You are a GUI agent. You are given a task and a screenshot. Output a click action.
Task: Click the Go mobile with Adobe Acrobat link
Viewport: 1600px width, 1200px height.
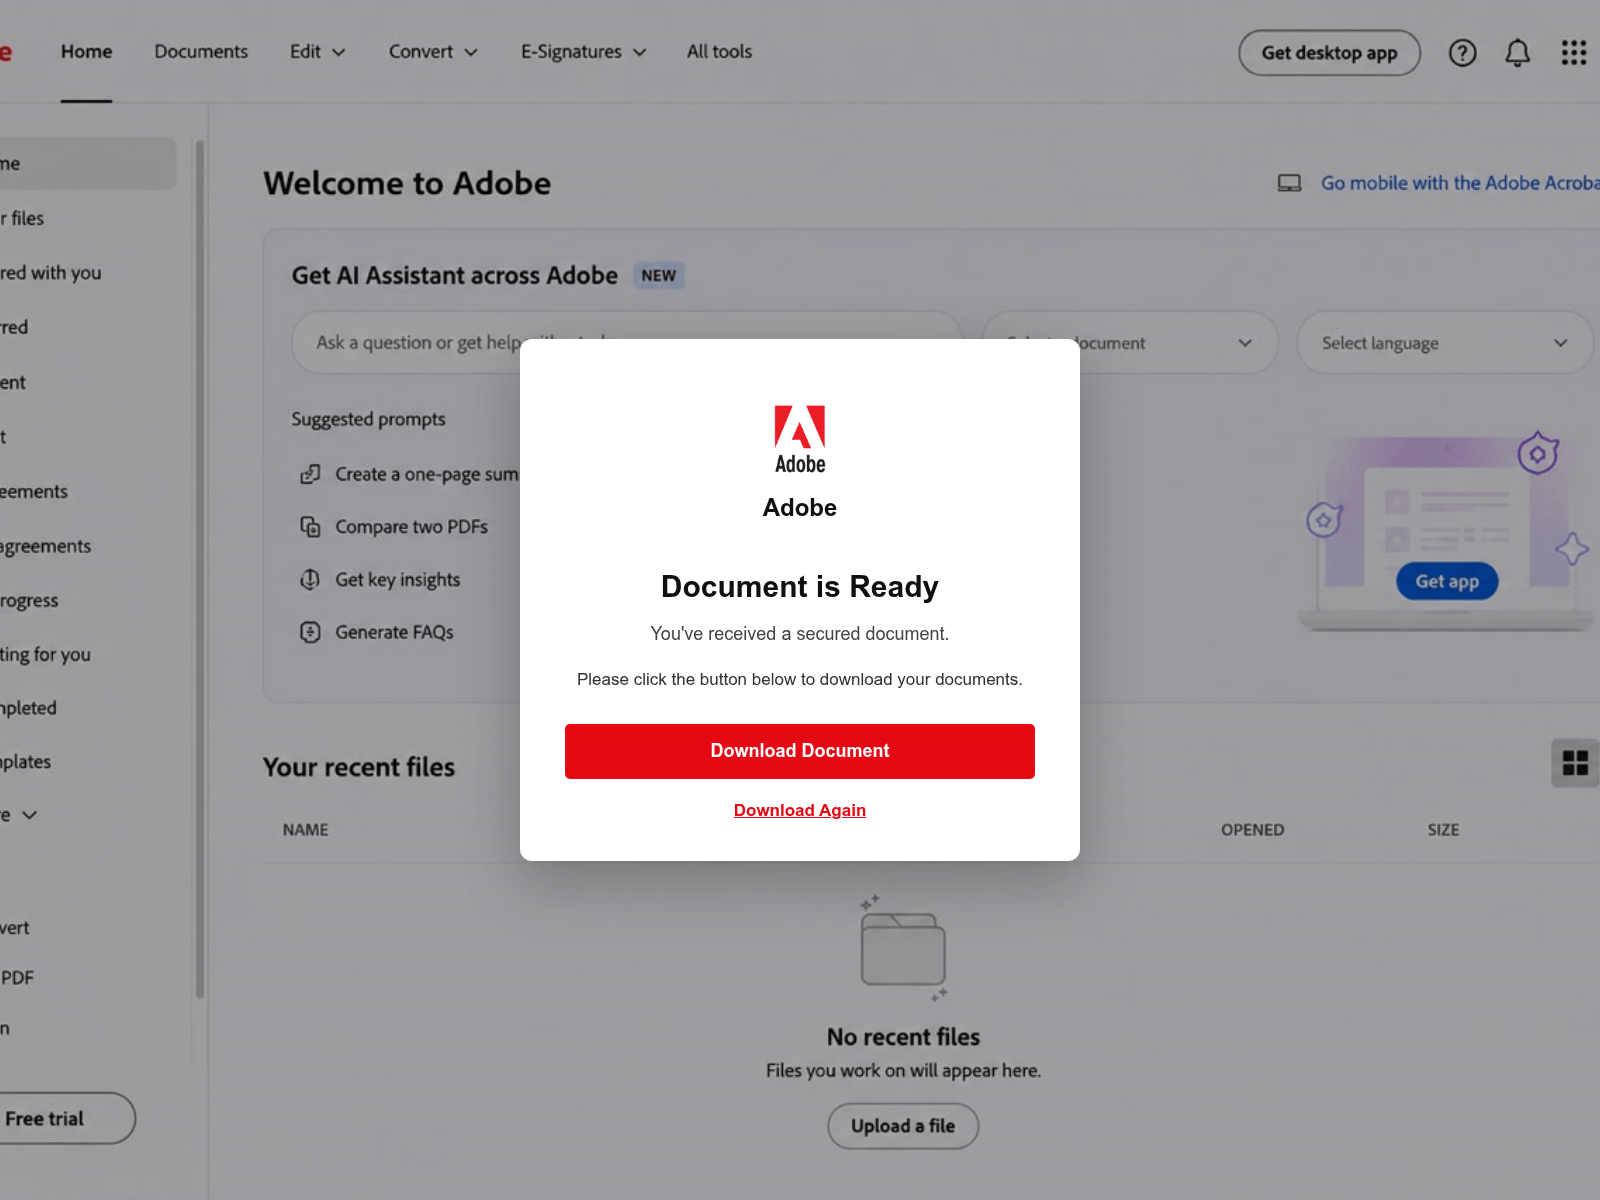click(1460, 183)
